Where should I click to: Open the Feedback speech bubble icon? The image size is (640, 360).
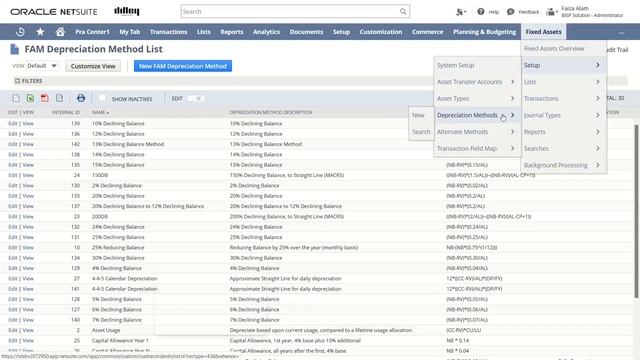click(510, 12)
